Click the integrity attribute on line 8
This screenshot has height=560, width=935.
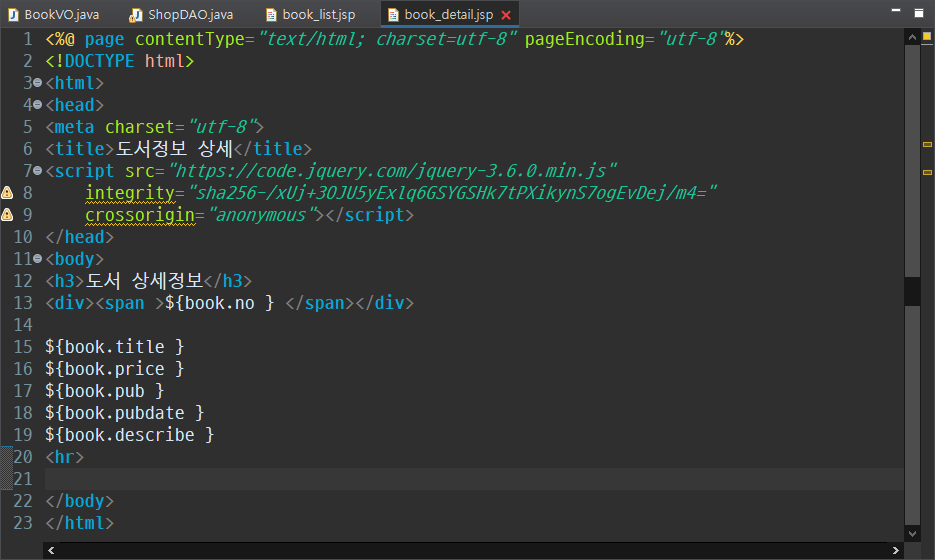pyautogui.click(x=130, y=193)
